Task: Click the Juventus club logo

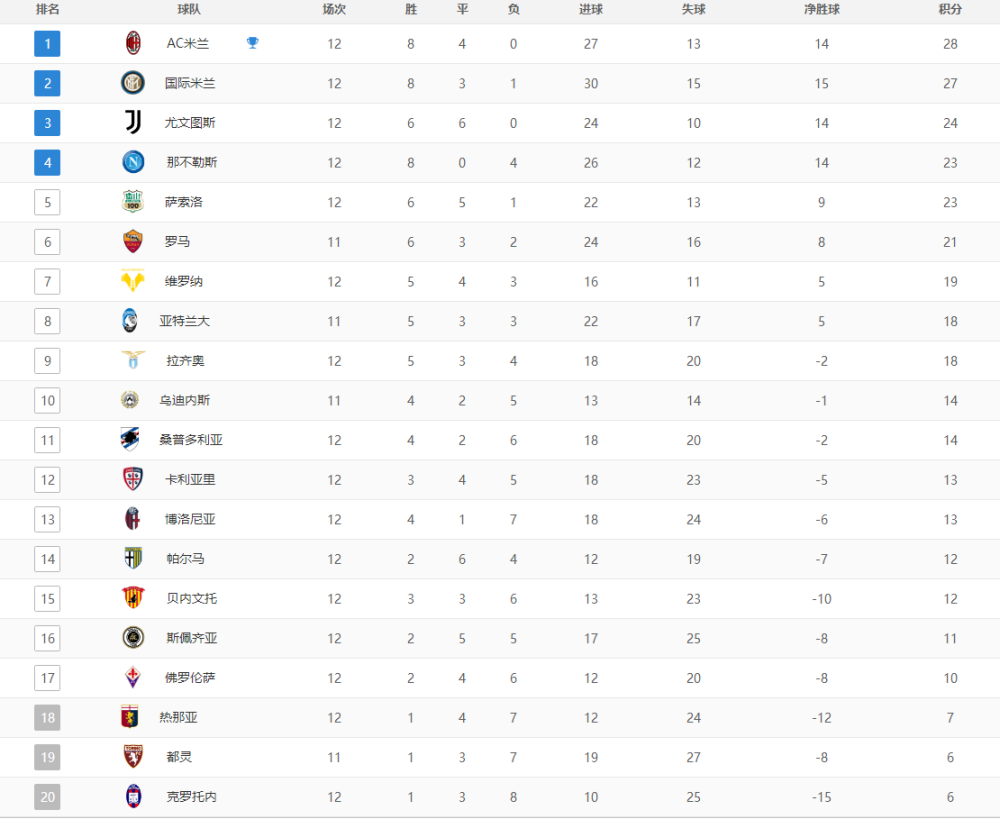Action: pos(133,123)
